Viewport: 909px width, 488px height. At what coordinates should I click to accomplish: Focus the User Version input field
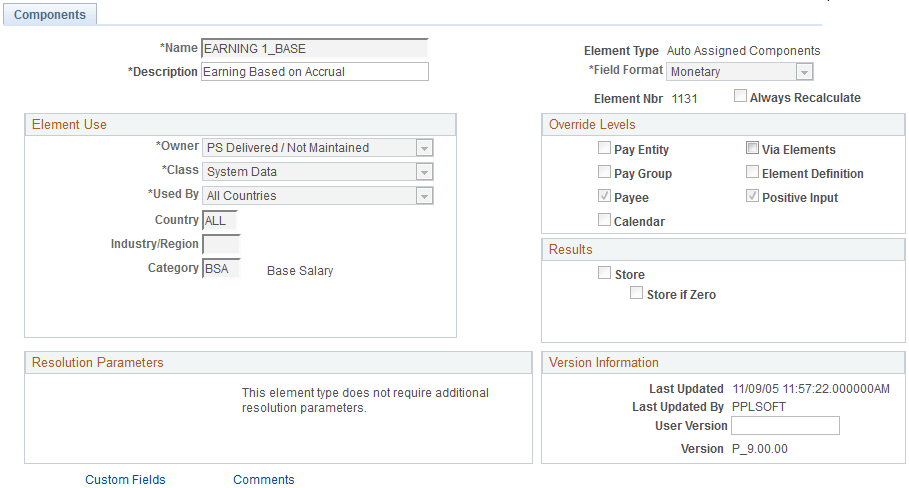coord(785,425)
